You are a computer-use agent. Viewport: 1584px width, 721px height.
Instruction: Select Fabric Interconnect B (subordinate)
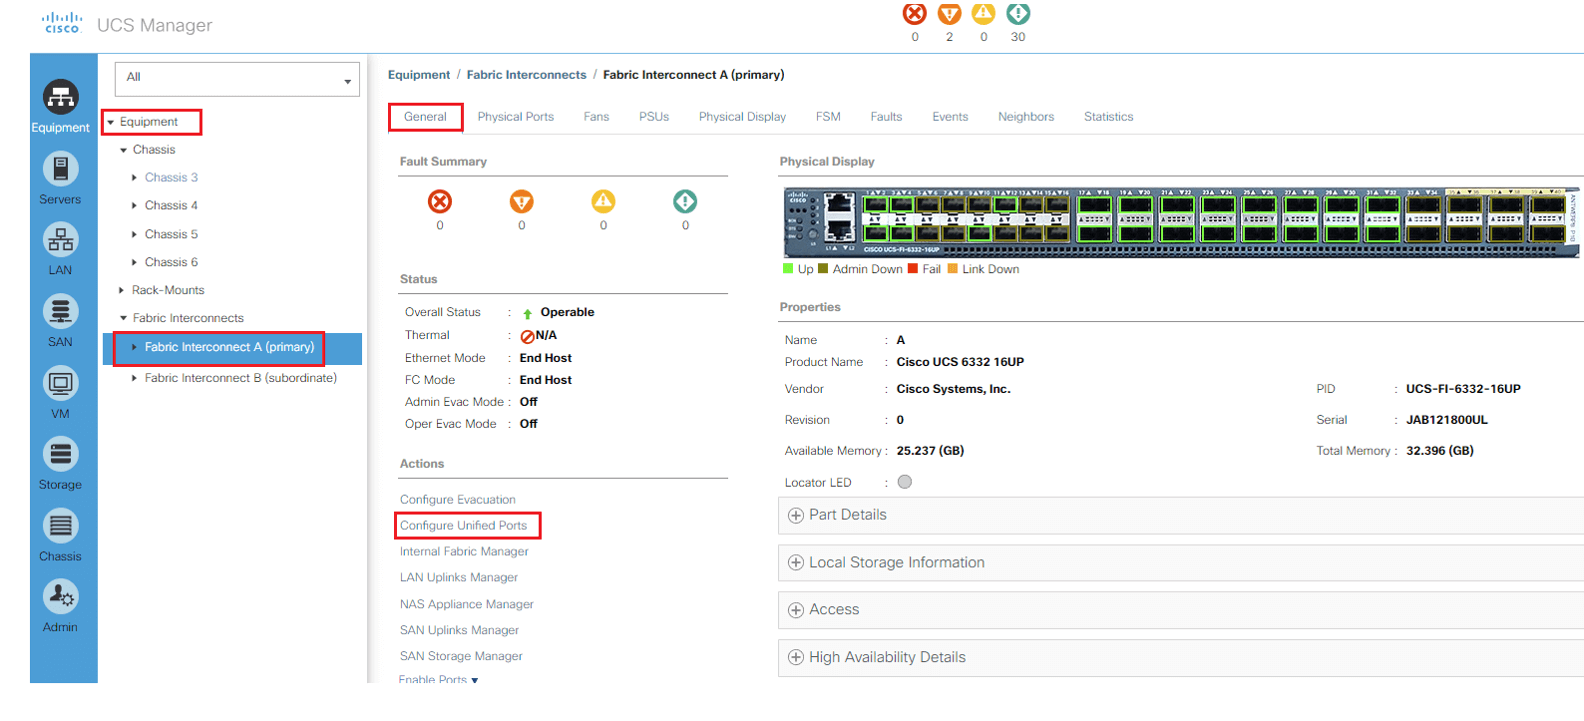[241, 378]
